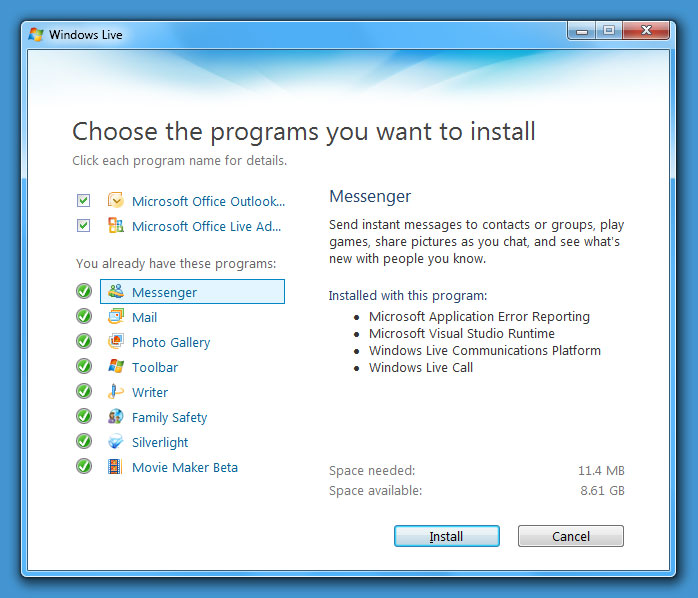Screen dimensions: 698x598
Task: Click the 'Space needed:' label
Action: tap(372, 471)
